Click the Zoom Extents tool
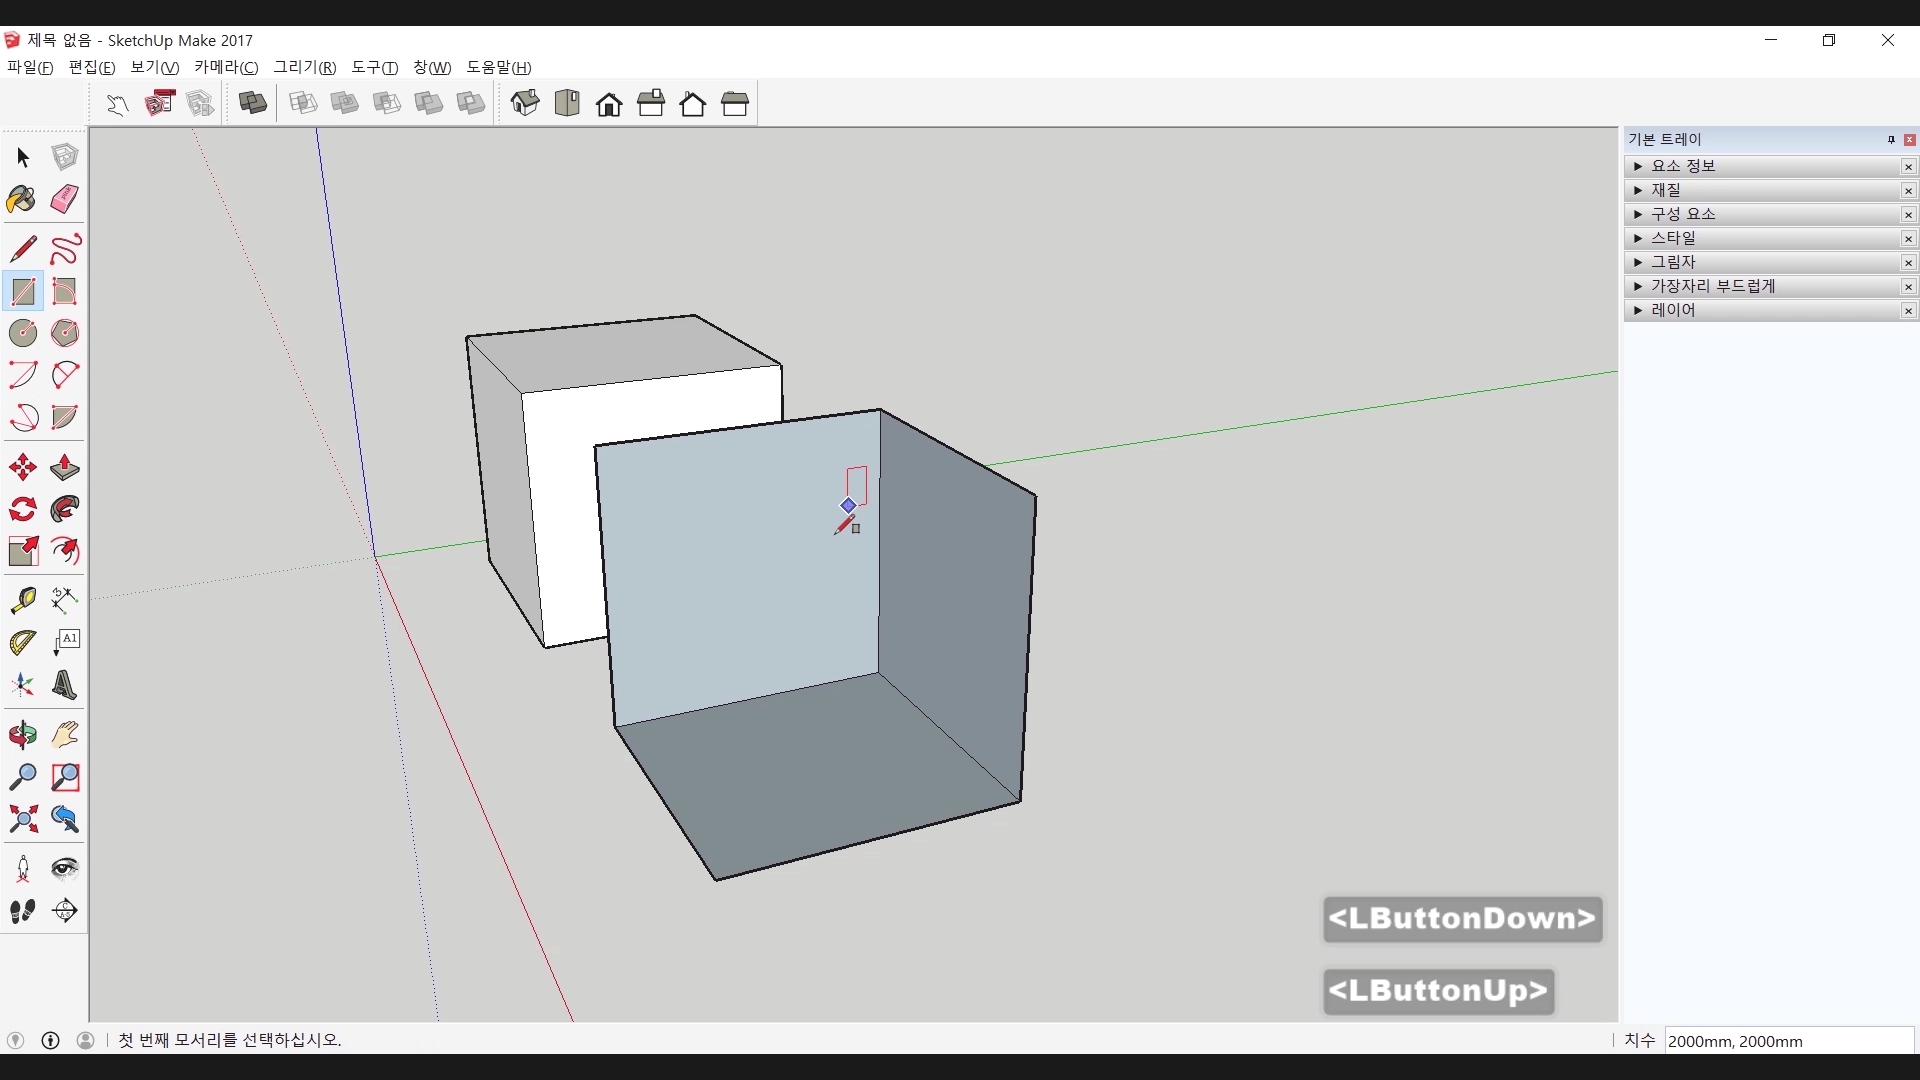The width and height of the screenshot is (1920, 1080). [22, 820]
